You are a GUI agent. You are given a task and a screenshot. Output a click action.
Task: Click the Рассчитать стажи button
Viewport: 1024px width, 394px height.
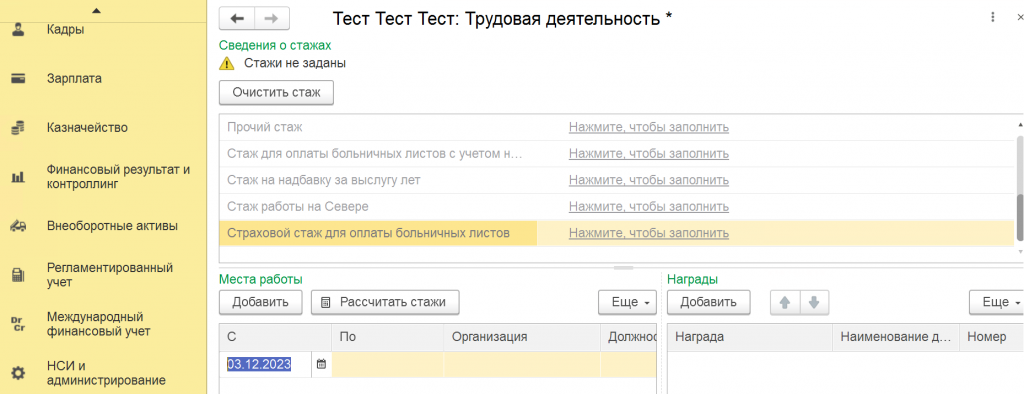pos(385,303)
